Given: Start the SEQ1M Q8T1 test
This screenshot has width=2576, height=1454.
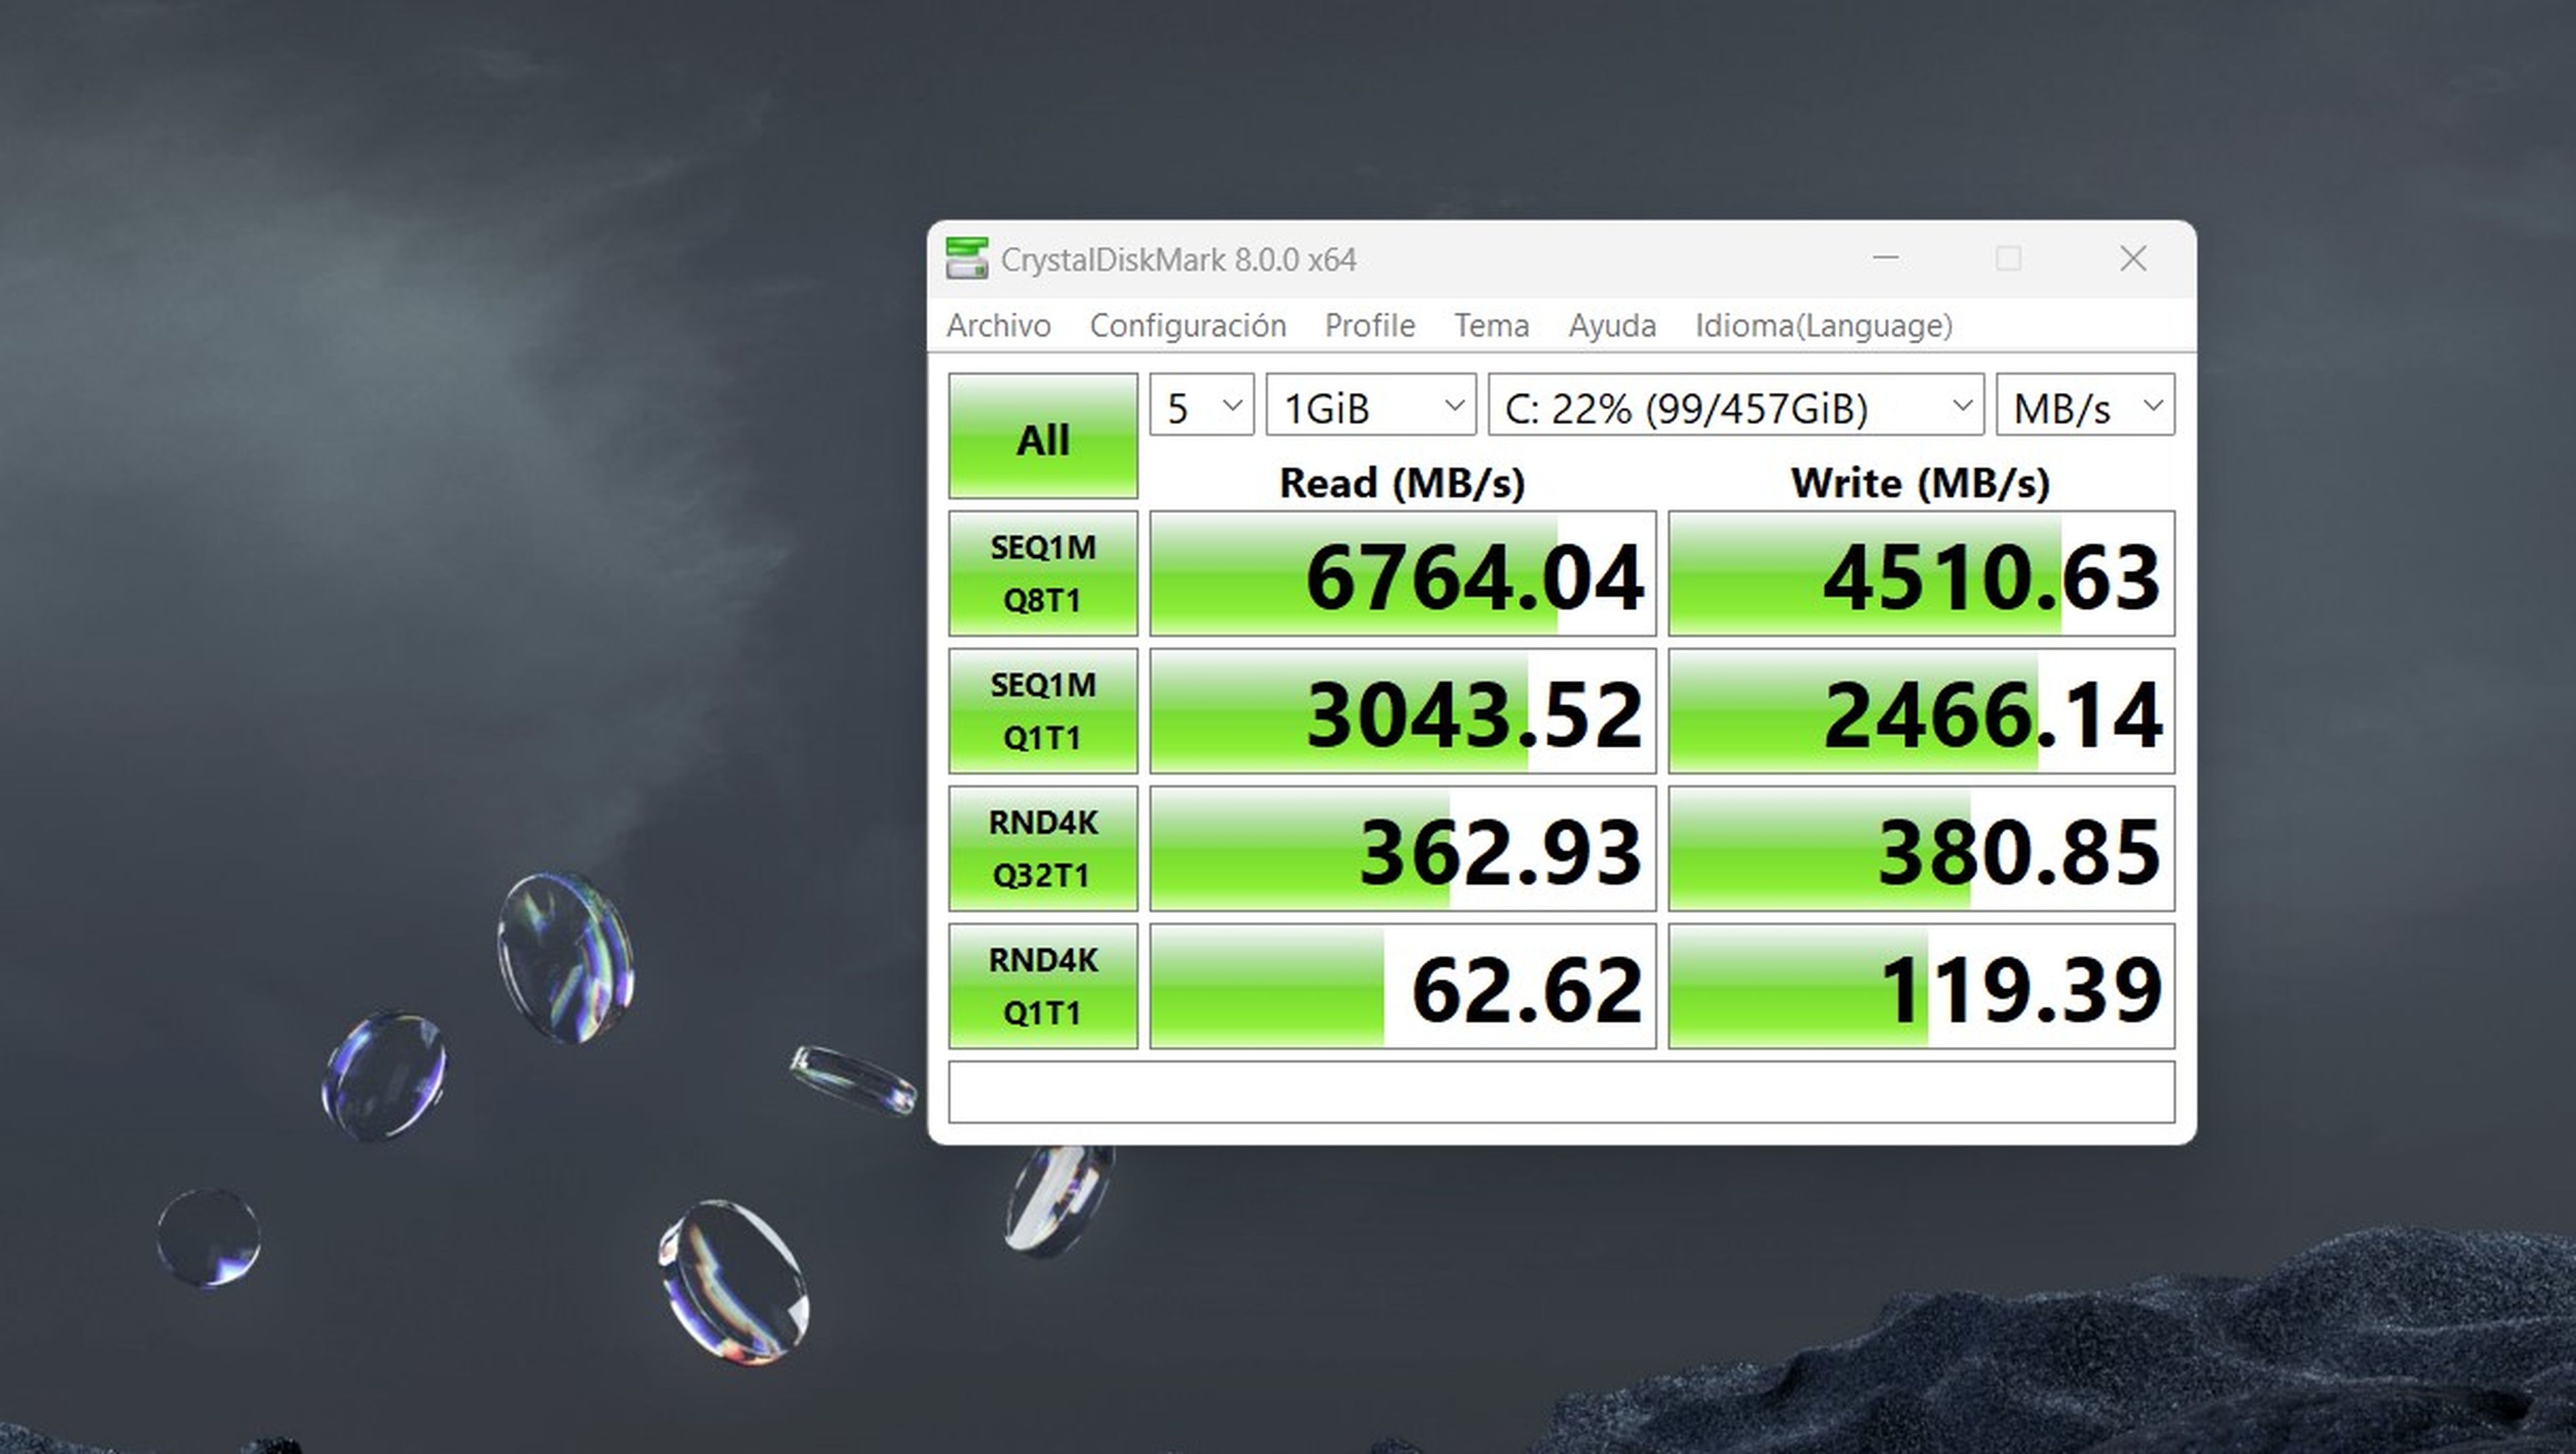Looking at the screenshot, I should coord(1042,573).
